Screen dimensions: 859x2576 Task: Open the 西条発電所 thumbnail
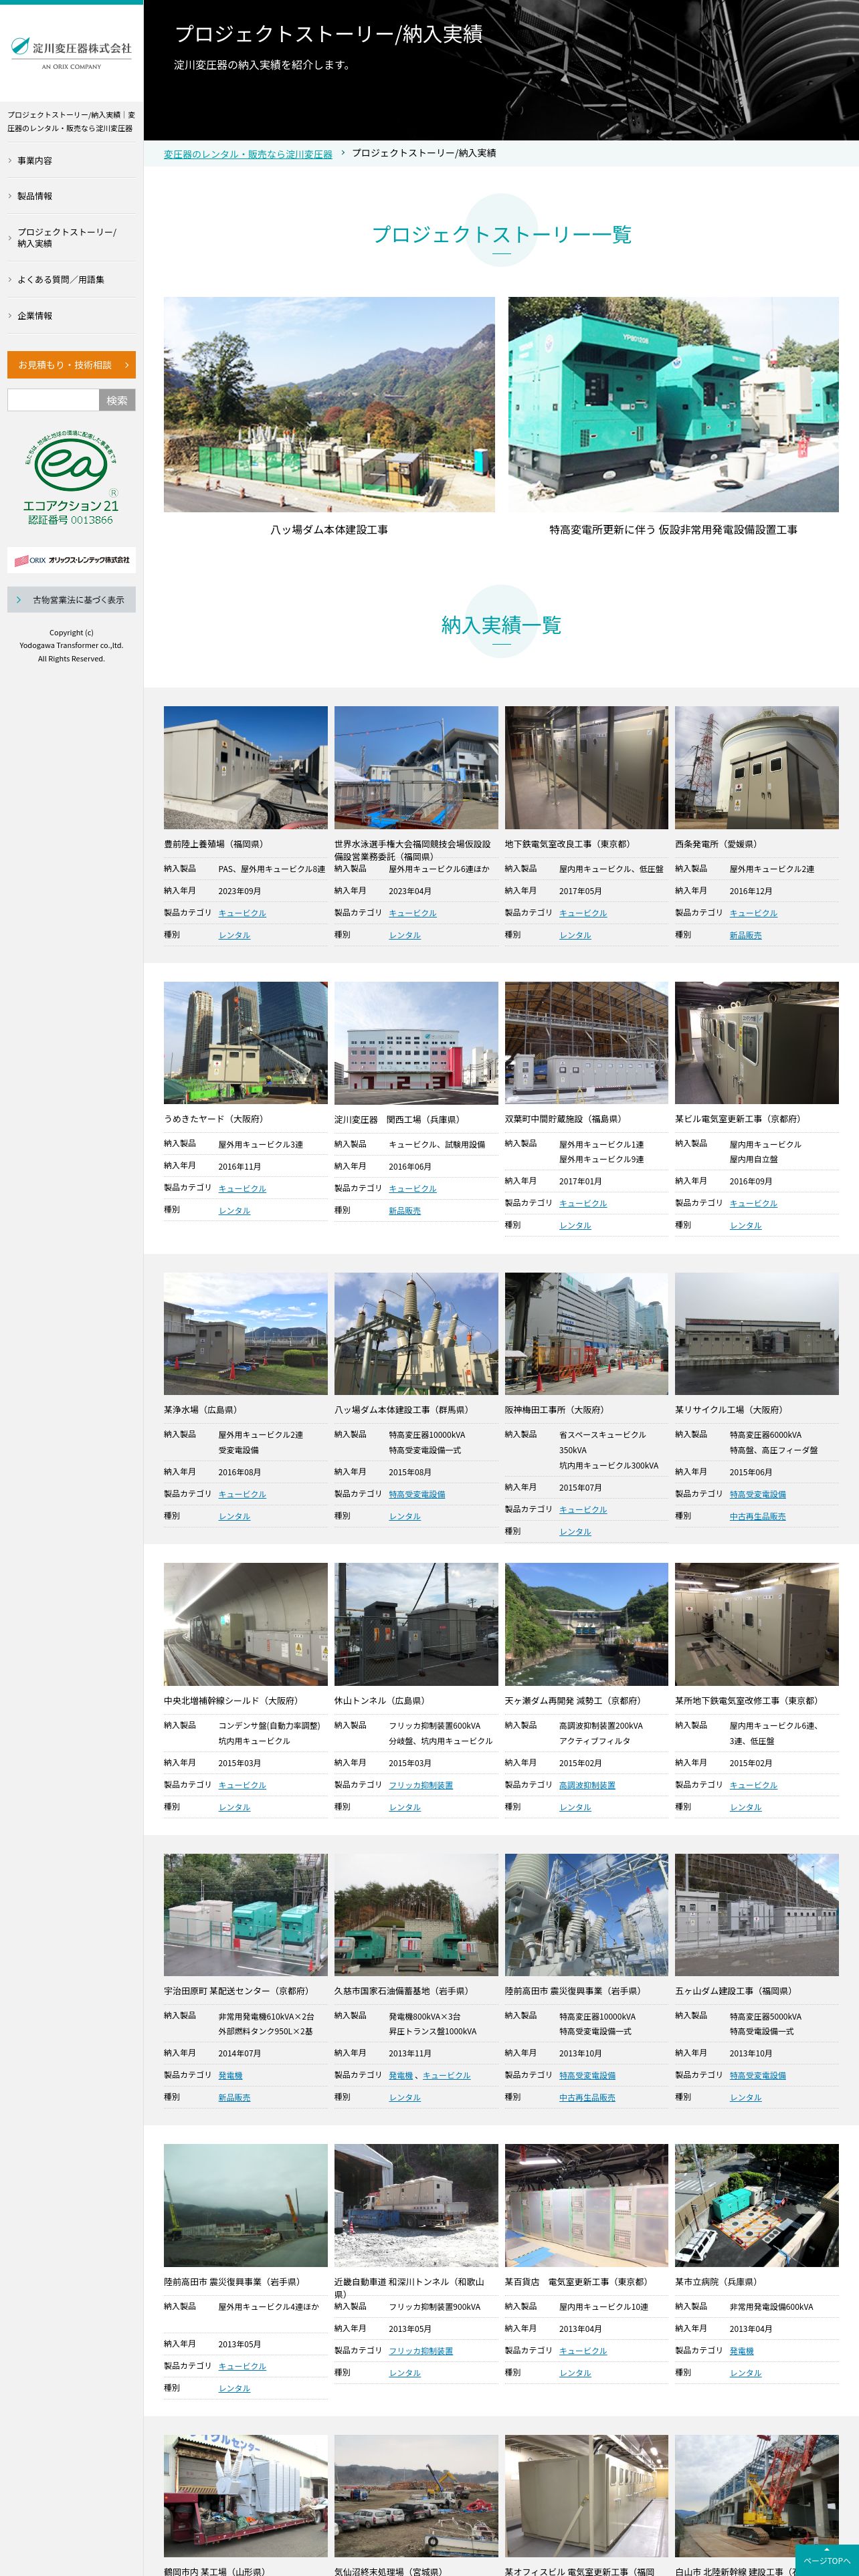tap(757, 767)
